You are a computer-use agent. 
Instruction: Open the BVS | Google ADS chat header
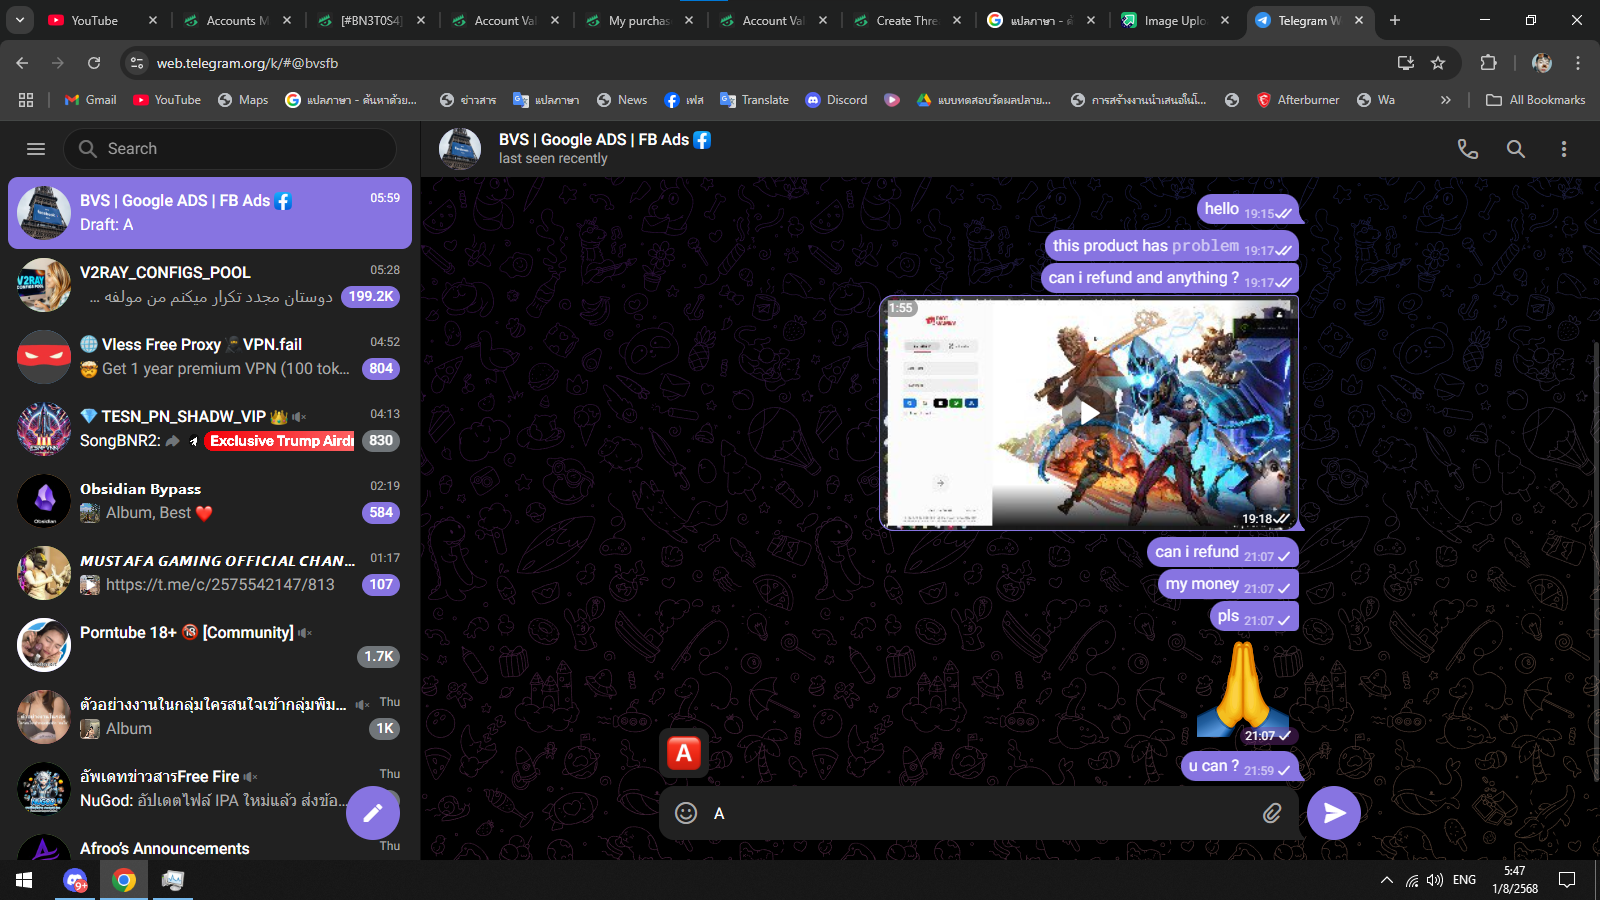coord(605,148)
